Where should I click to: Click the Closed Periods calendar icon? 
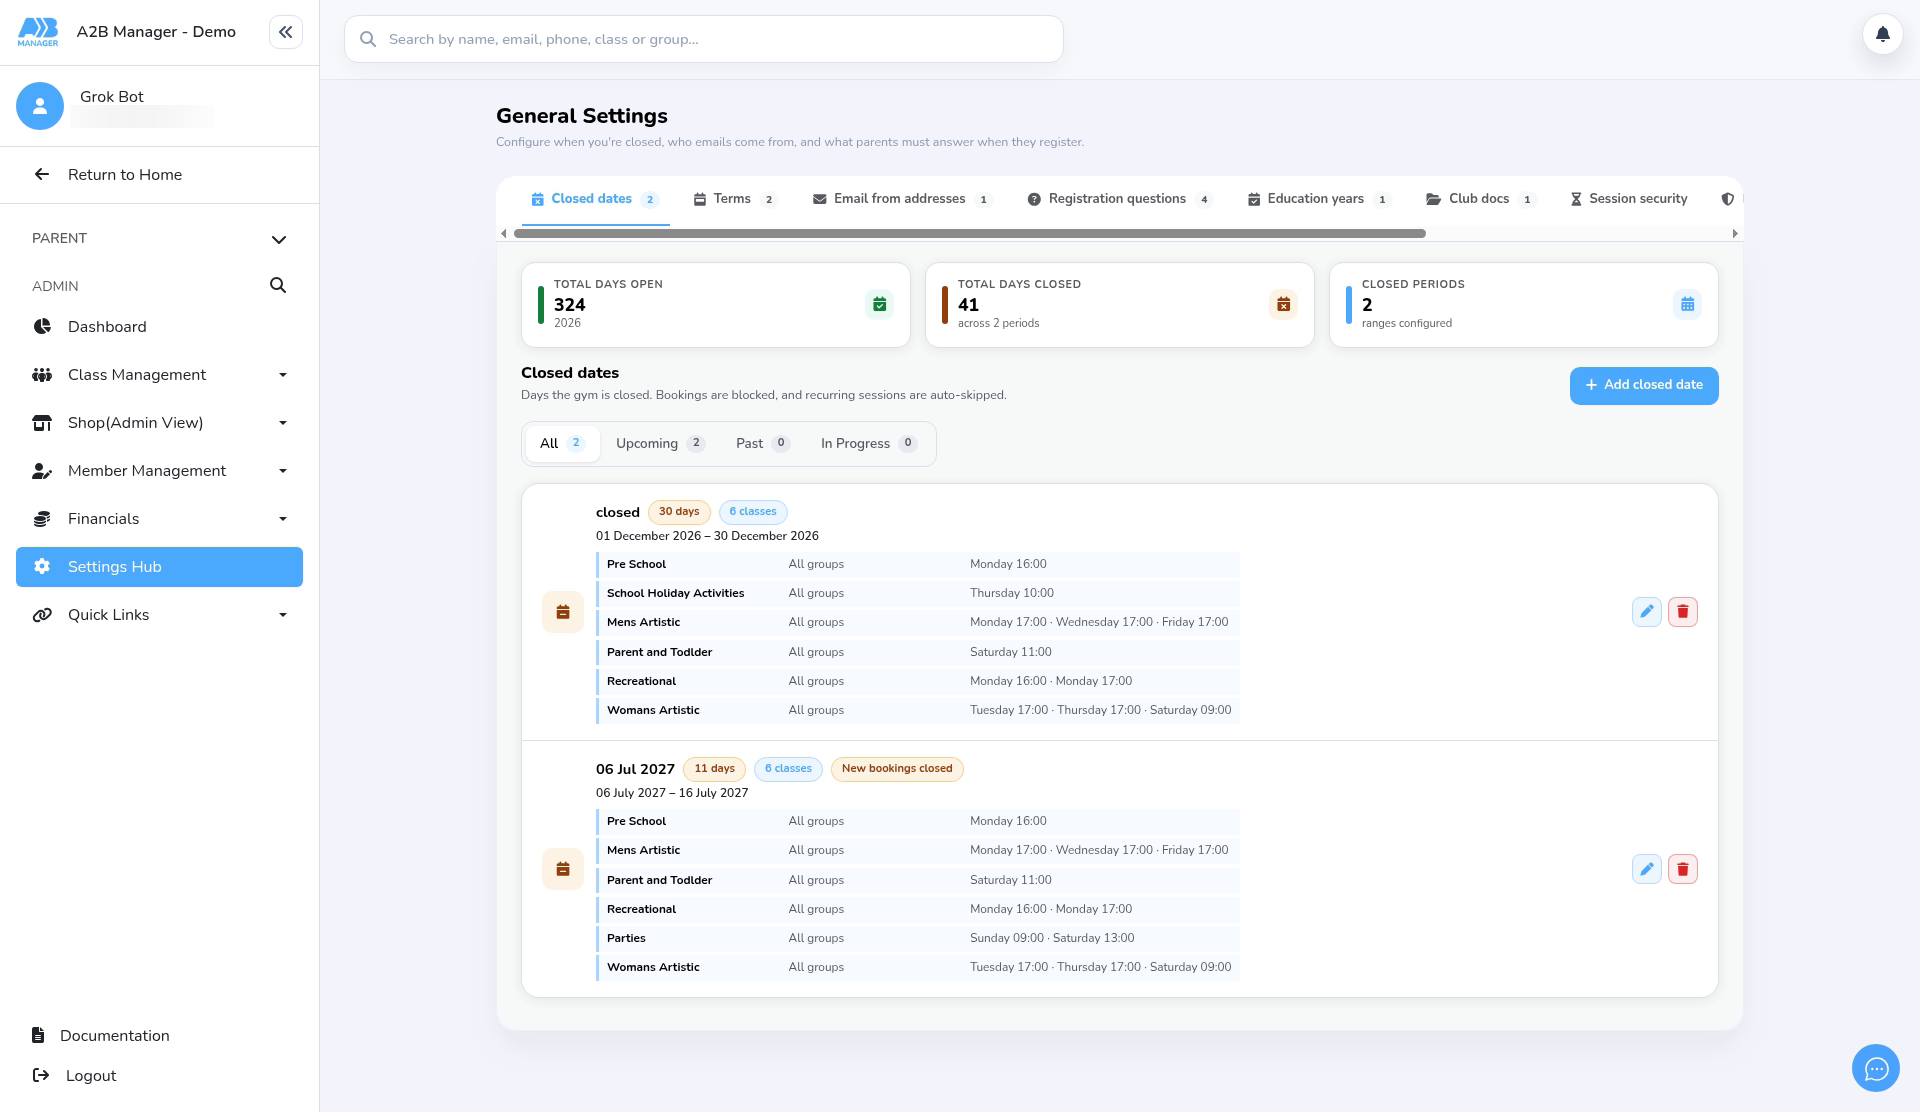[1687, 304]
